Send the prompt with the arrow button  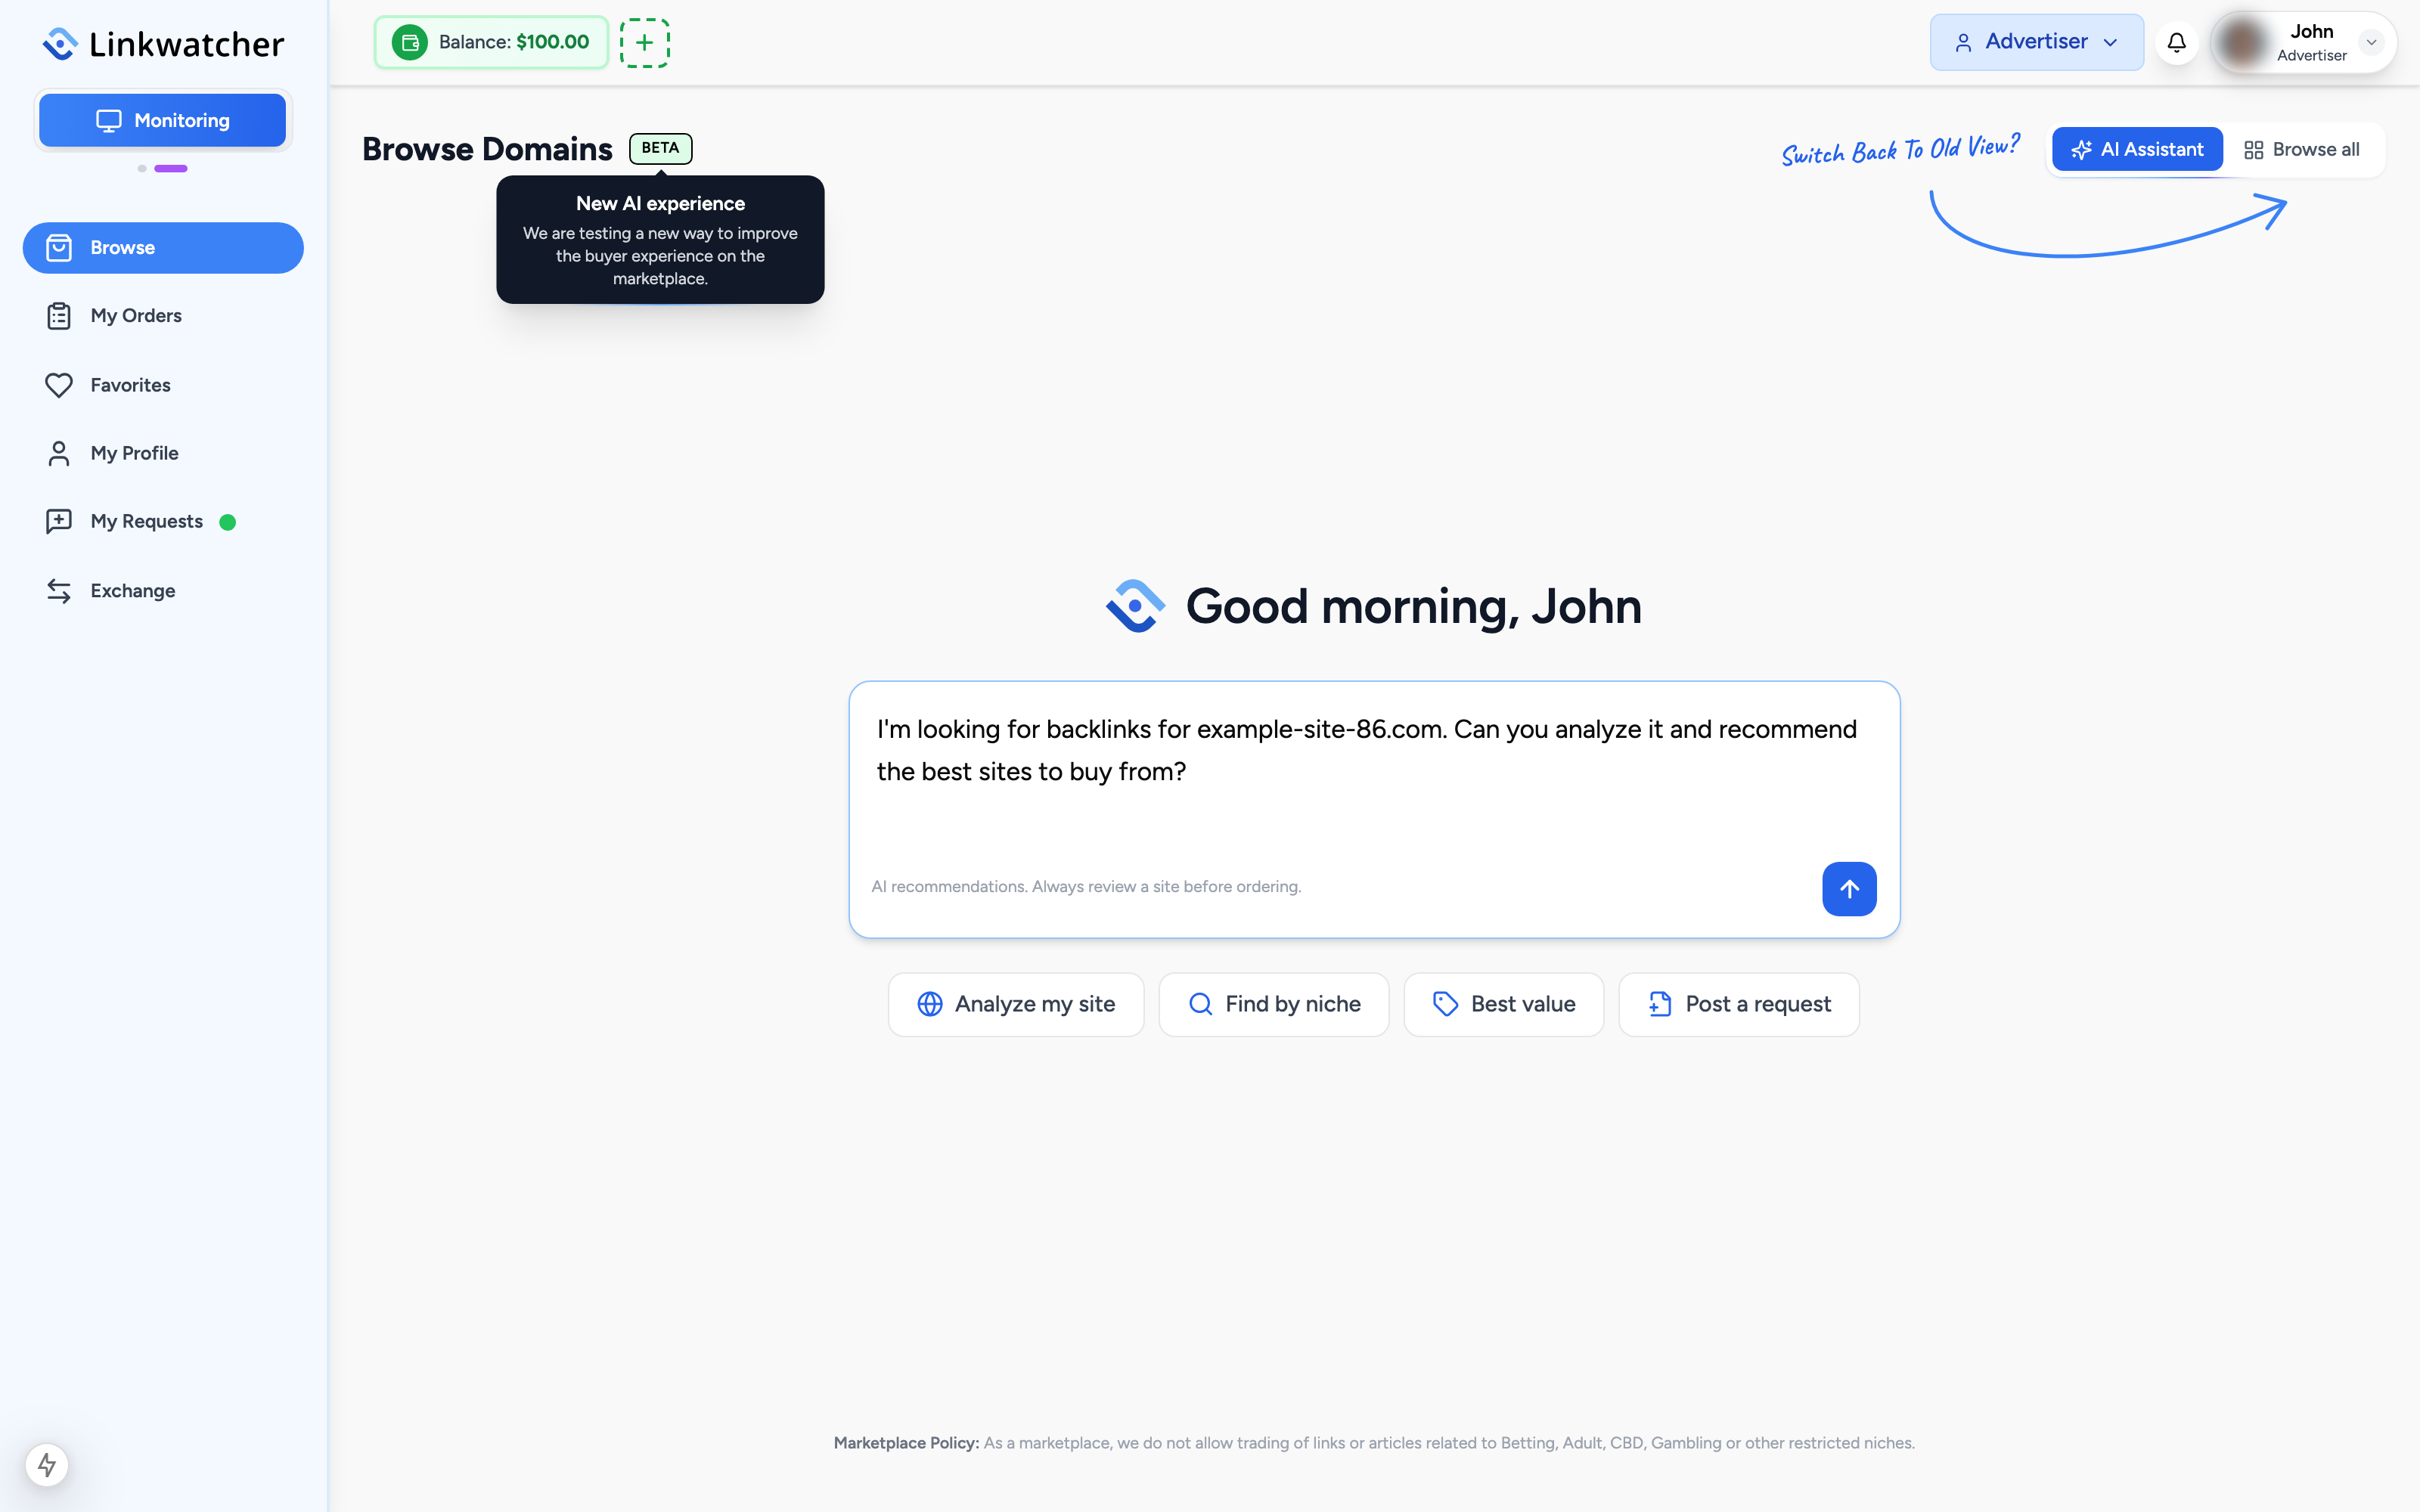point(1849,888)
